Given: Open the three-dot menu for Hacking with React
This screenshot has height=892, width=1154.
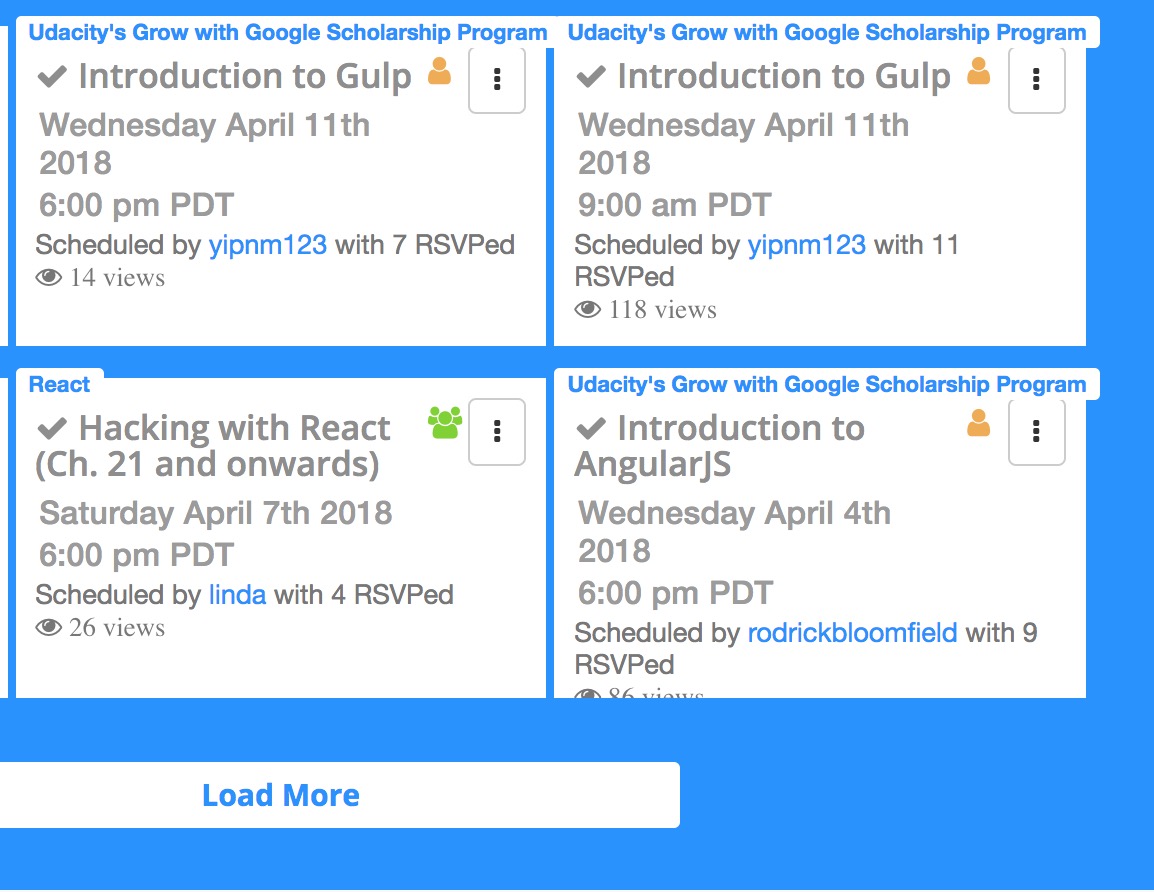Looking at the screenshot, I should pos(497,432).
